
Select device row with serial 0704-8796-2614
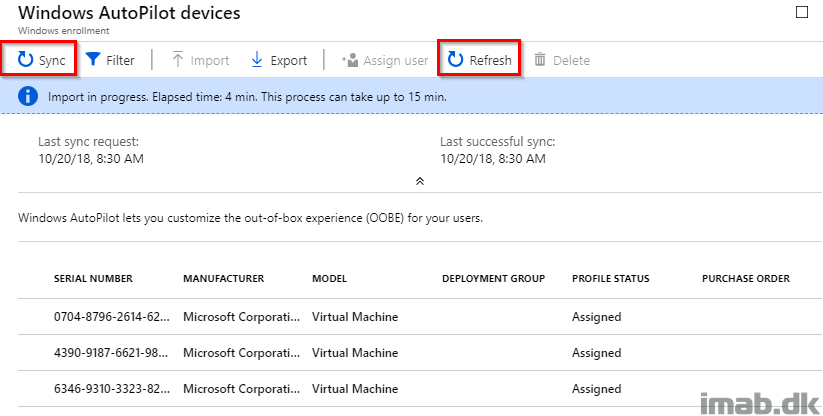420,317
